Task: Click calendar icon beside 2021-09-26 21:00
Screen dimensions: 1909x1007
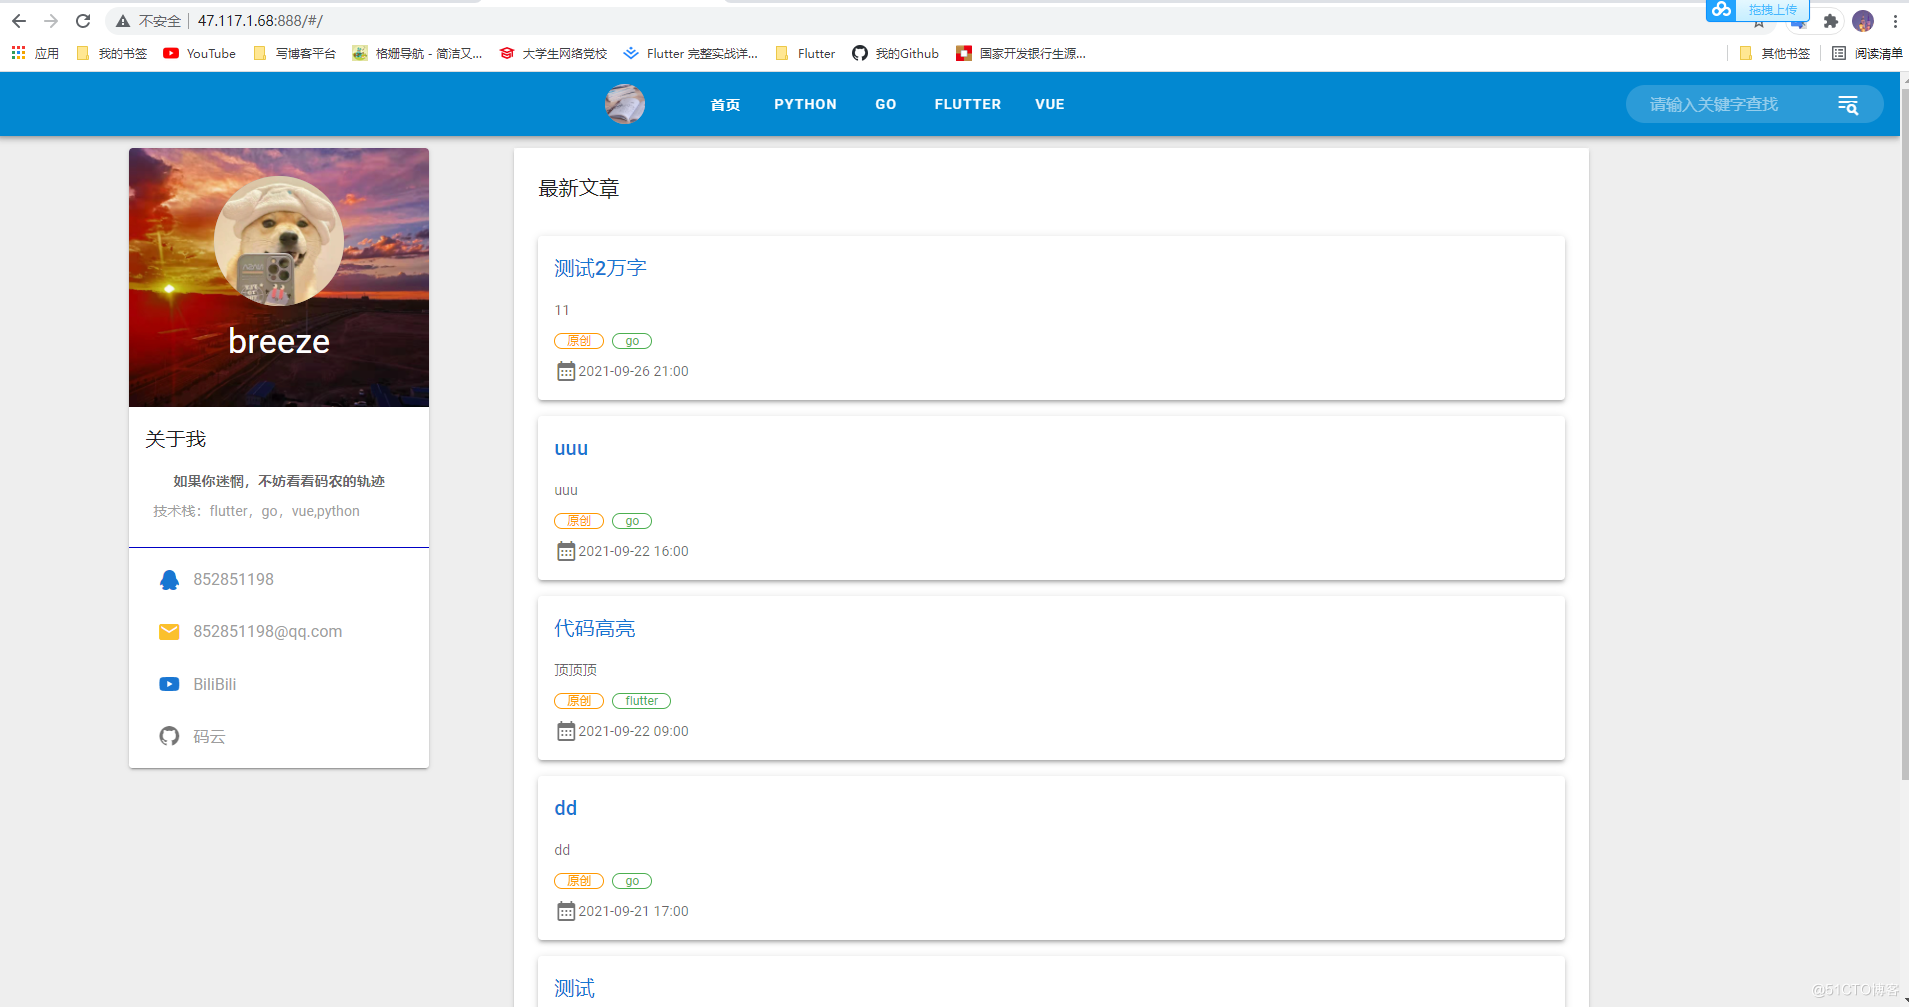Action: pyautogui.click(x=566, y=372)
